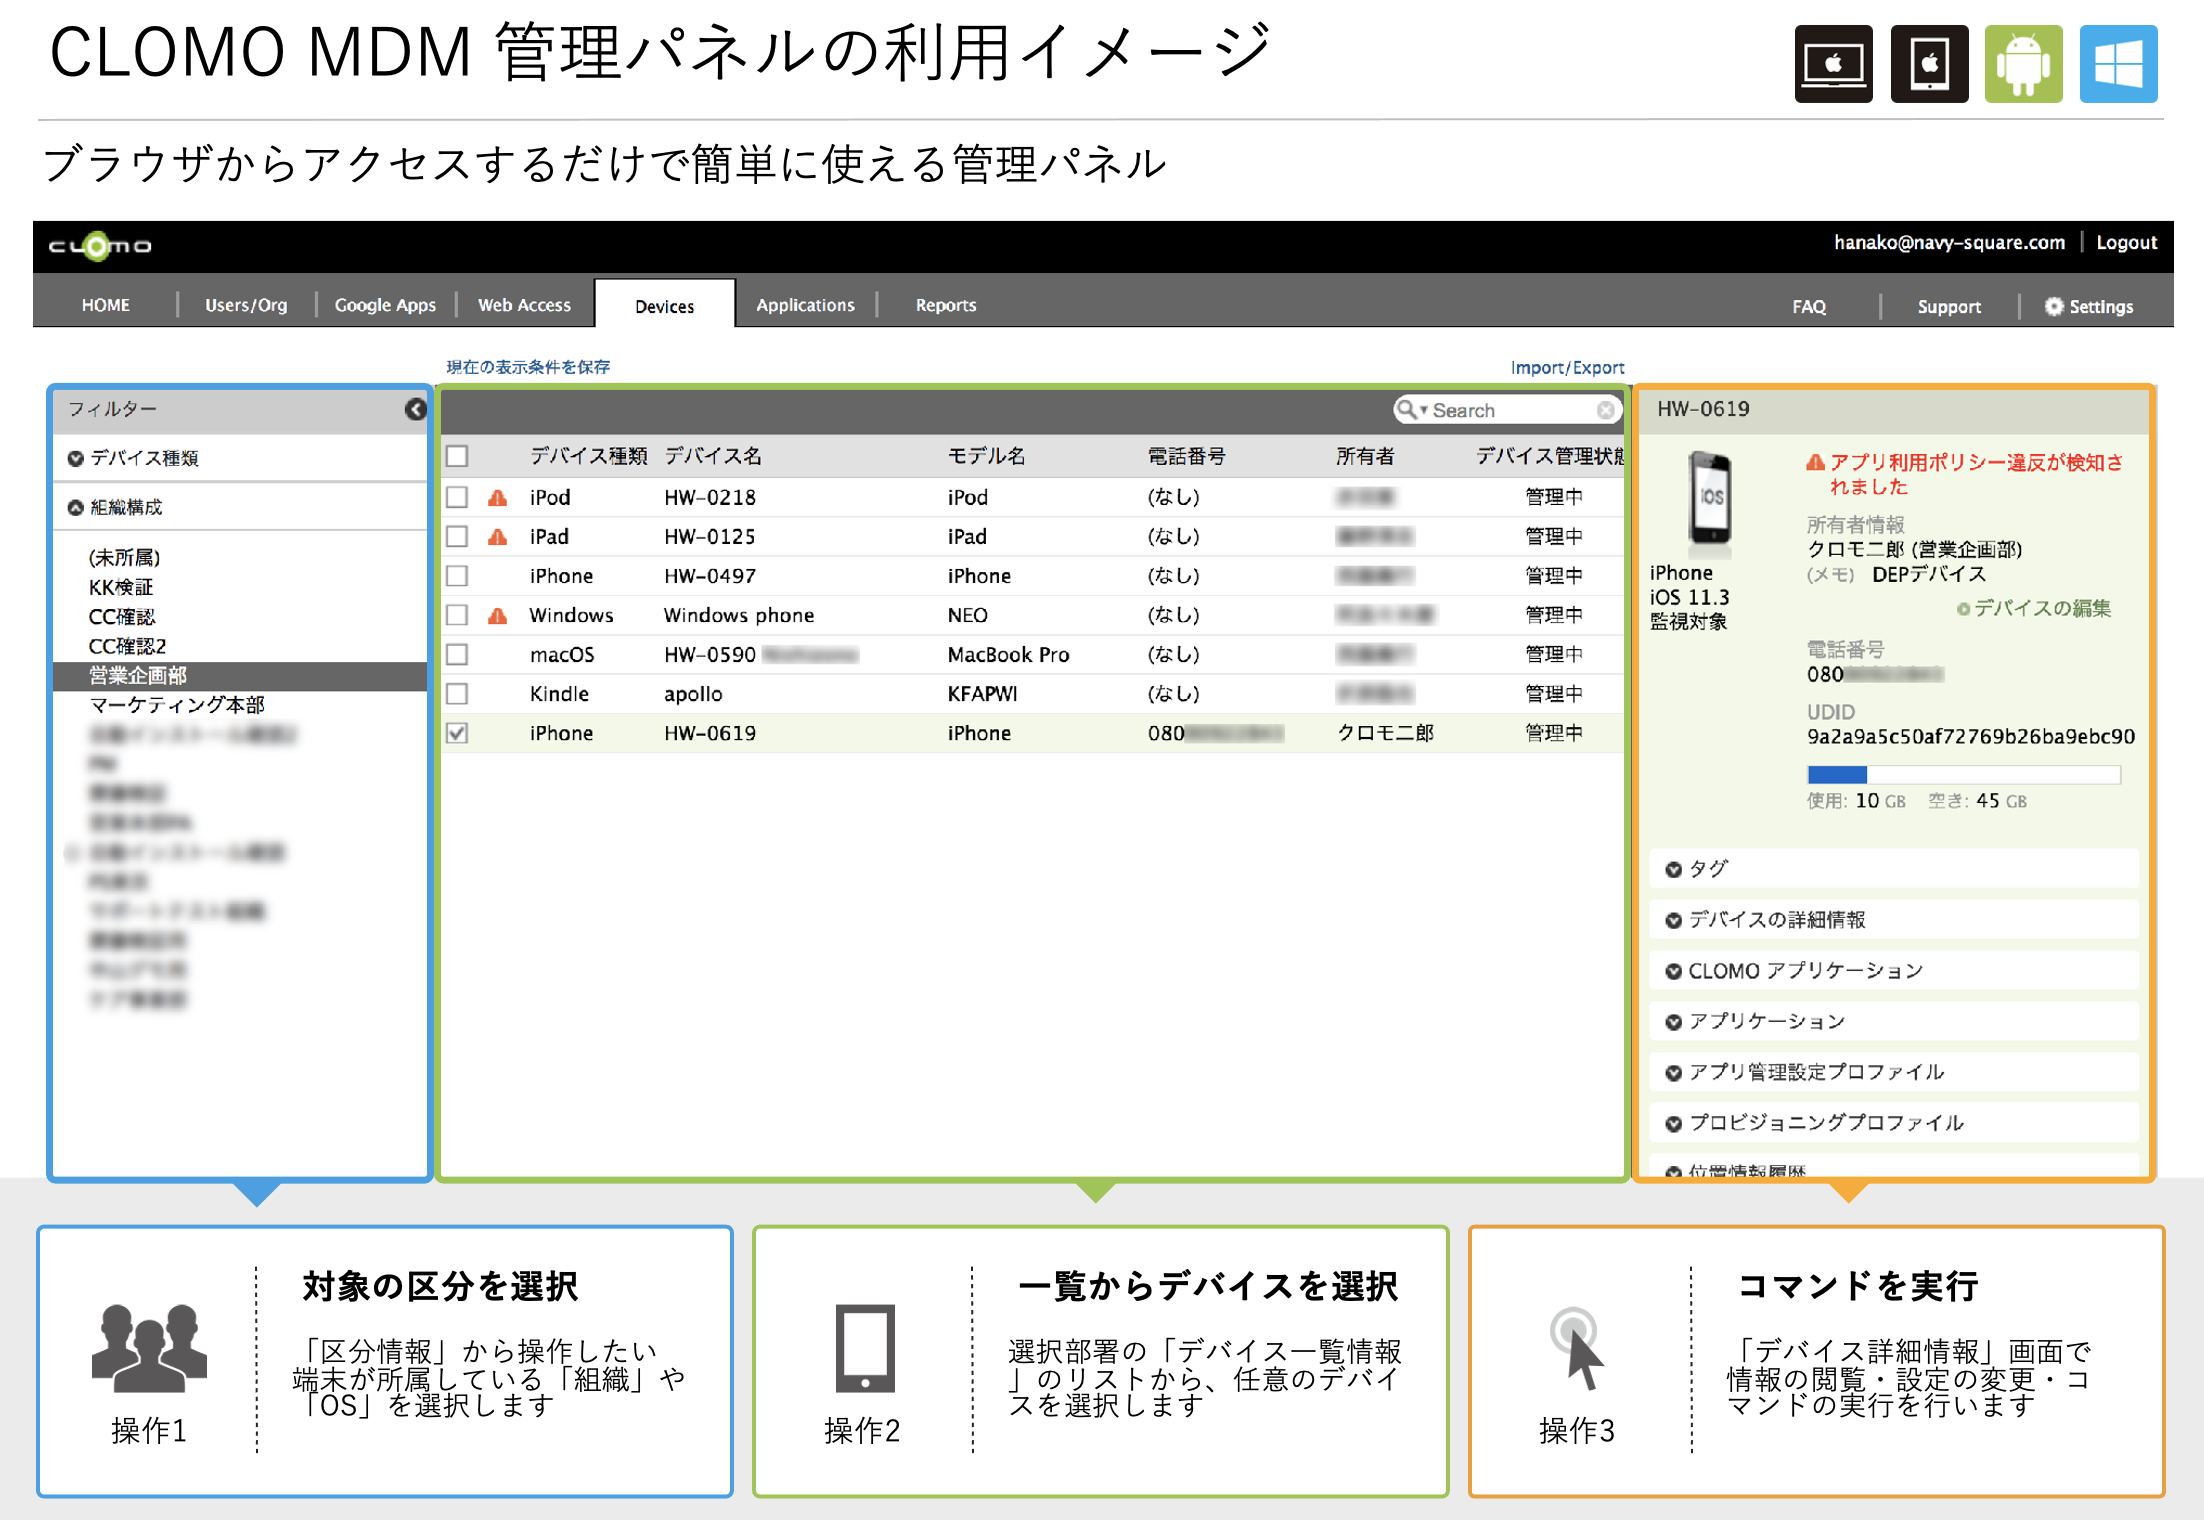Select マーケティング本部 in organization tree
Image resolution: width=2204 pixels, height=1520 pixels.
coord(177,705)
